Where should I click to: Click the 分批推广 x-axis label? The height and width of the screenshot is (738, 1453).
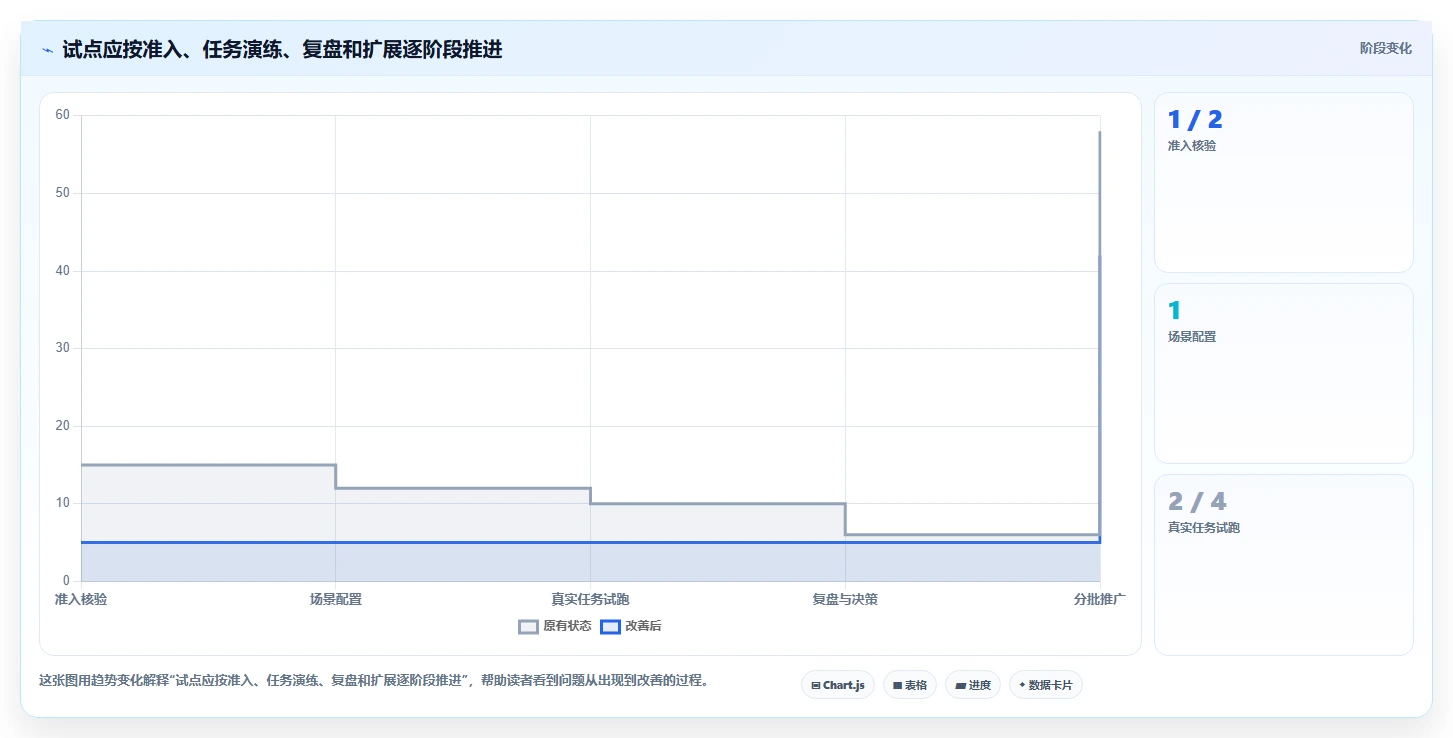pos(1100,599)
